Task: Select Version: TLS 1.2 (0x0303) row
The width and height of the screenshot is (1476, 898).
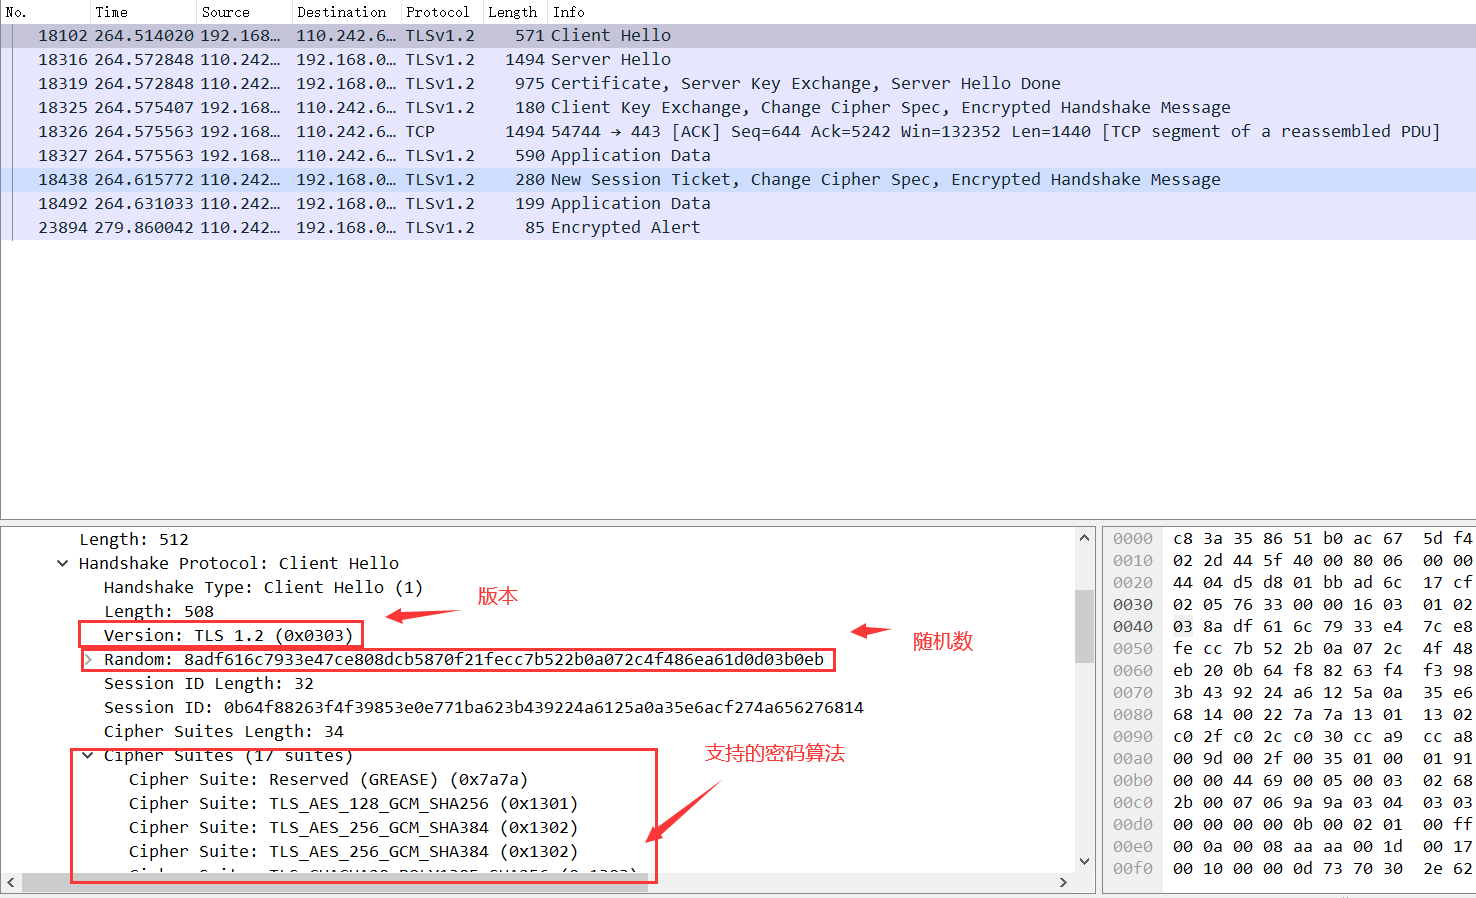Action: (228, 636)
